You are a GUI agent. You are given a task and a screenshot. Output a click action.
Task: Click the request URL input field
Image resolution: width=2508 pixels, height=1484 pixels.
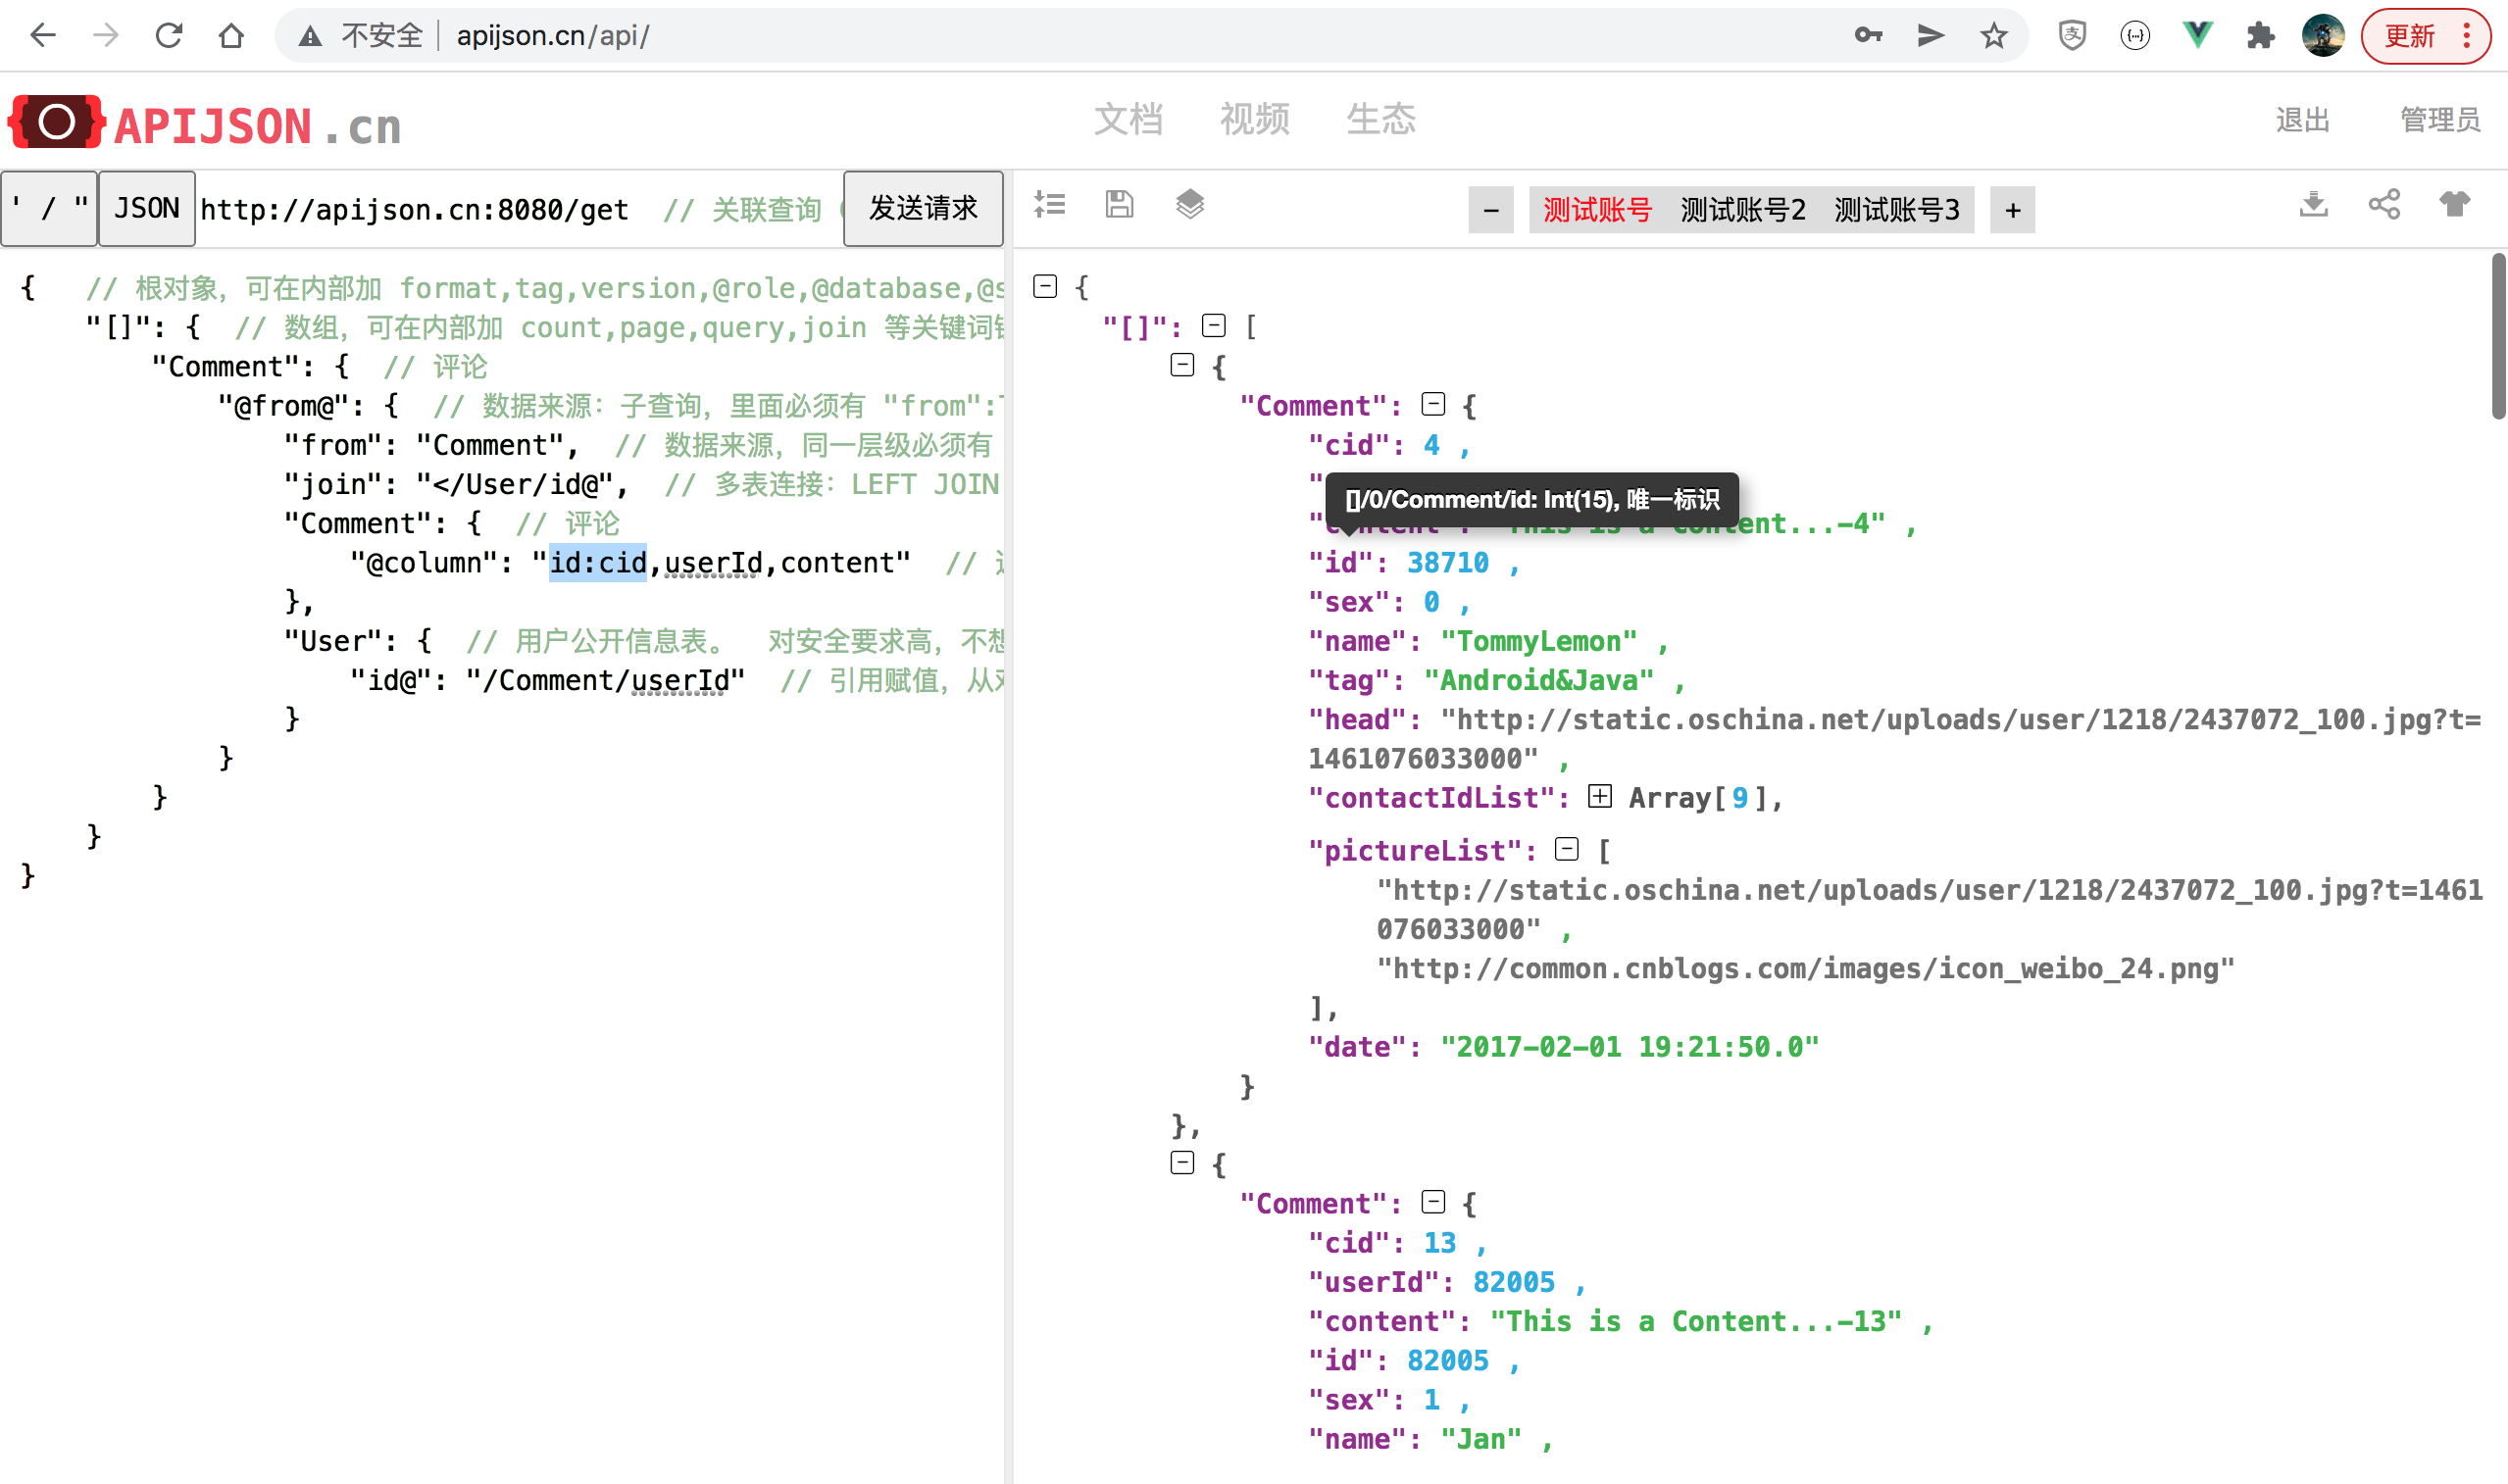tap(414, 210)
